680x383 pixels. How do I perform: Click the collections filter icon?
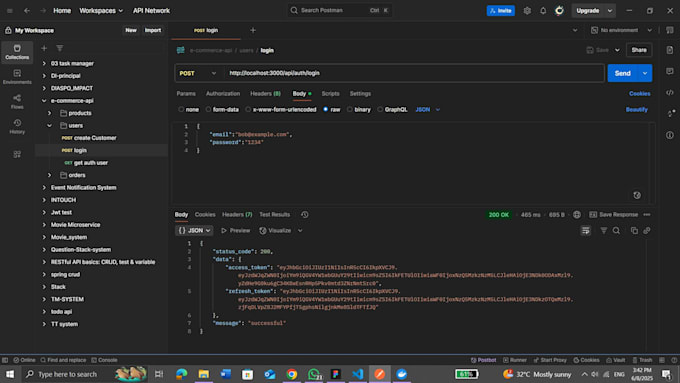tap(59, 48)
